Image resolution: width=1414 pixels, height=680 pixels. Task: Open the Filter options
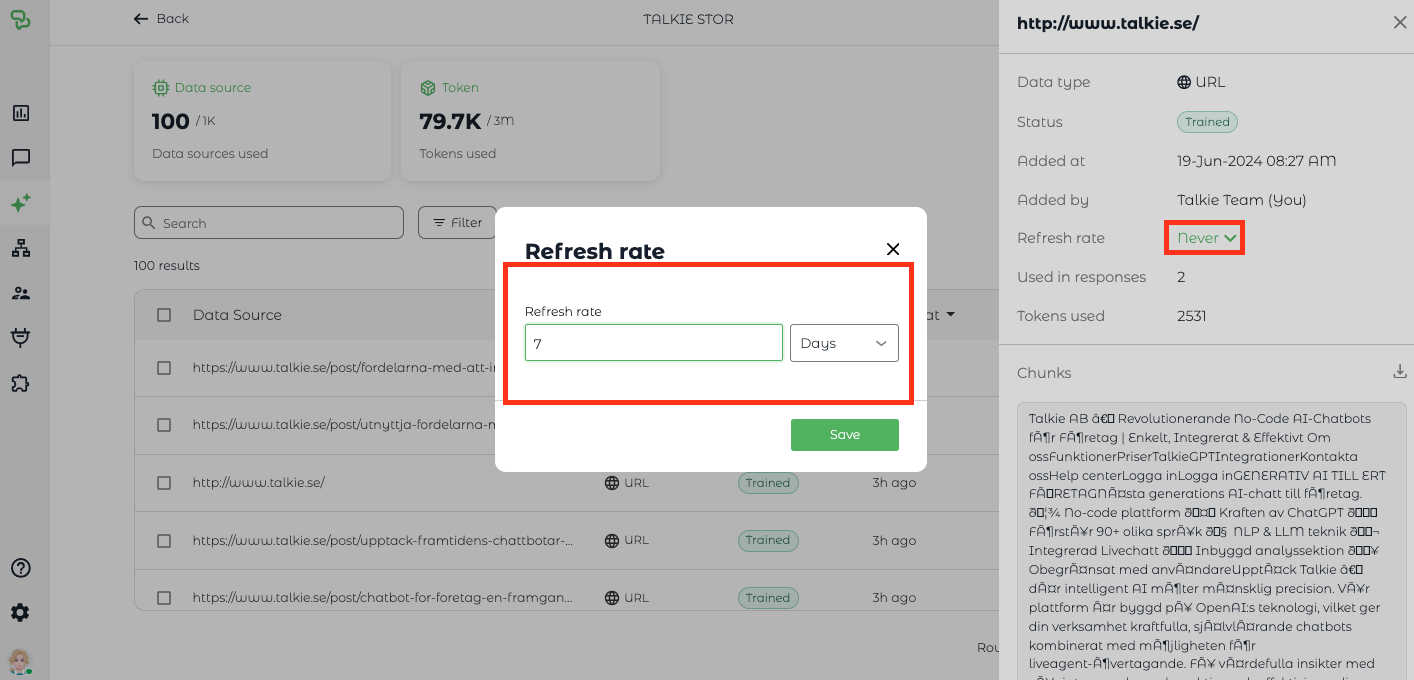point(457,223)
